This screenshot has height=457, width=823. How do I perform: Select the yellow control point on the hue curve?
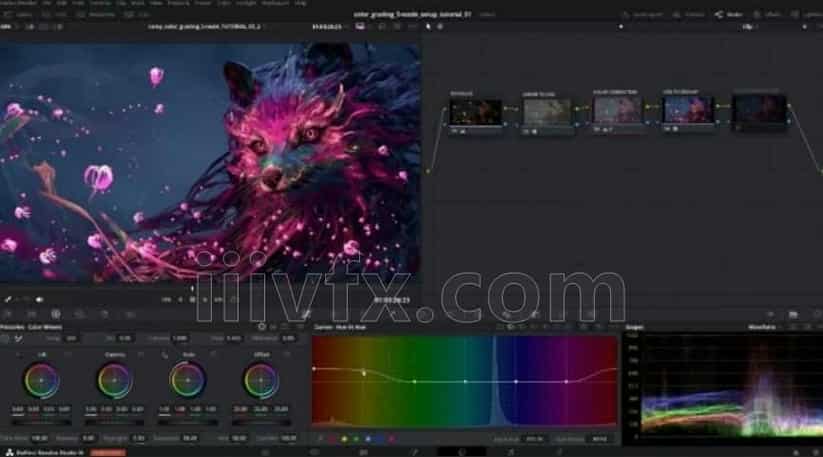[x=364, y=373]
